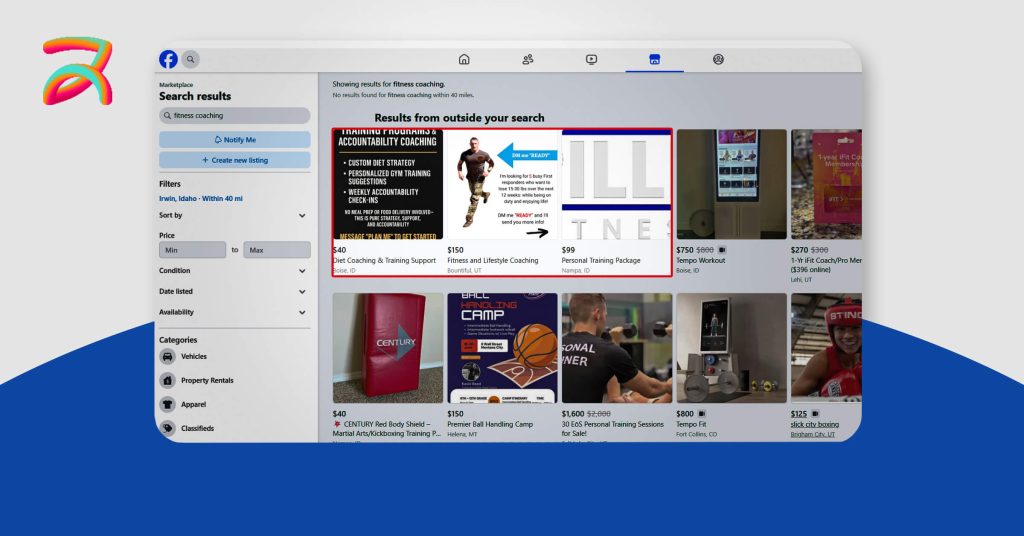Click 'Fitness and Lifestyle Coaching' title

(x=492, y=260)
